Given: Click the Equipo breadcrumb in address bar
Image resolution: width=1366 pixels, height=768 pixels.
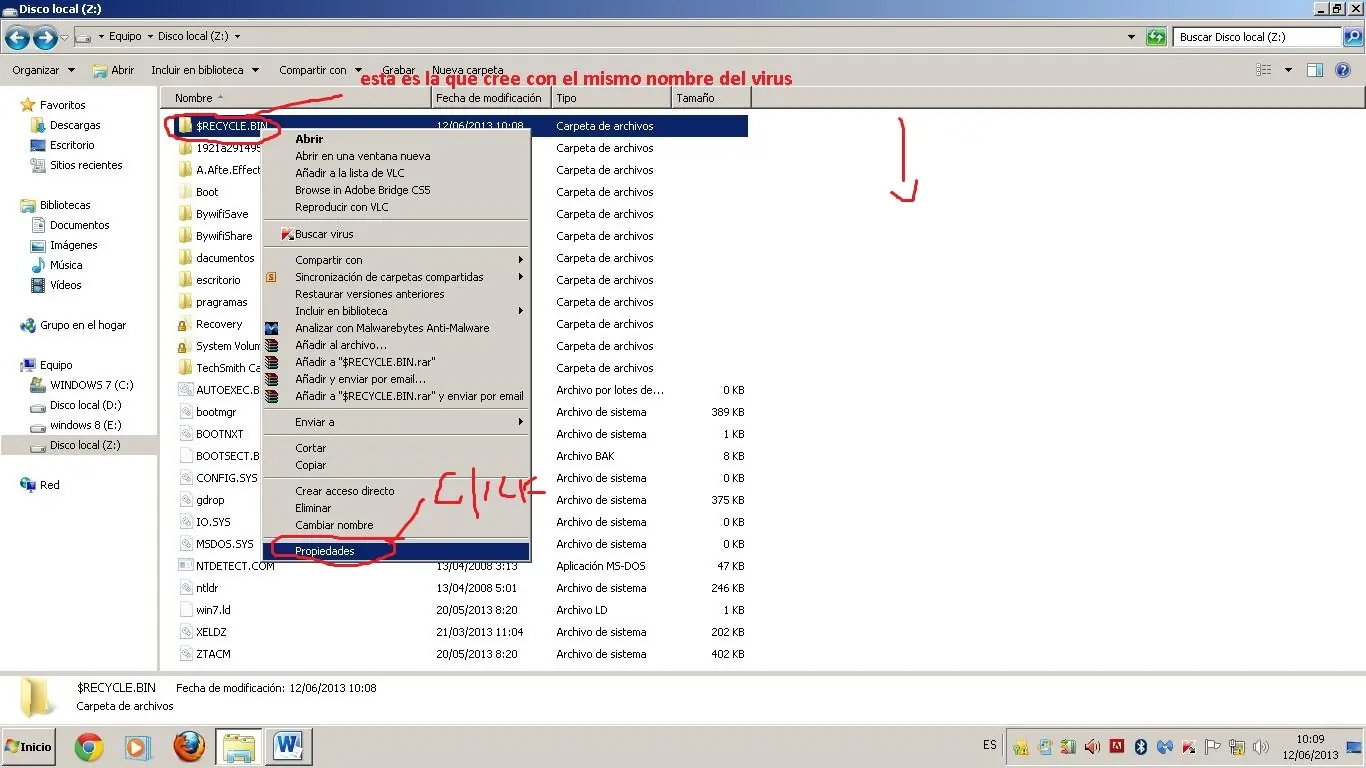Looking at the screenshot, I should click(125, 36).
